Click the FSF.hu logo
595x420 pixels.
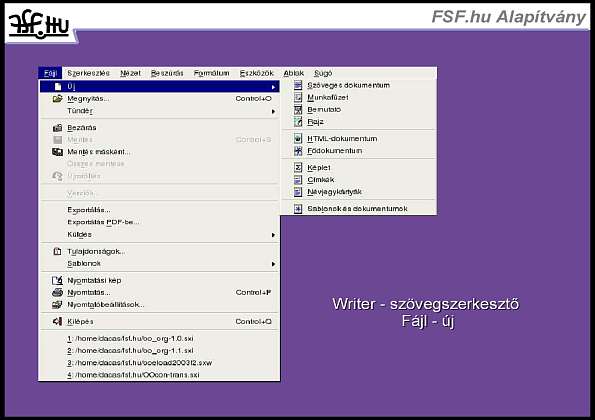(39, 25)
